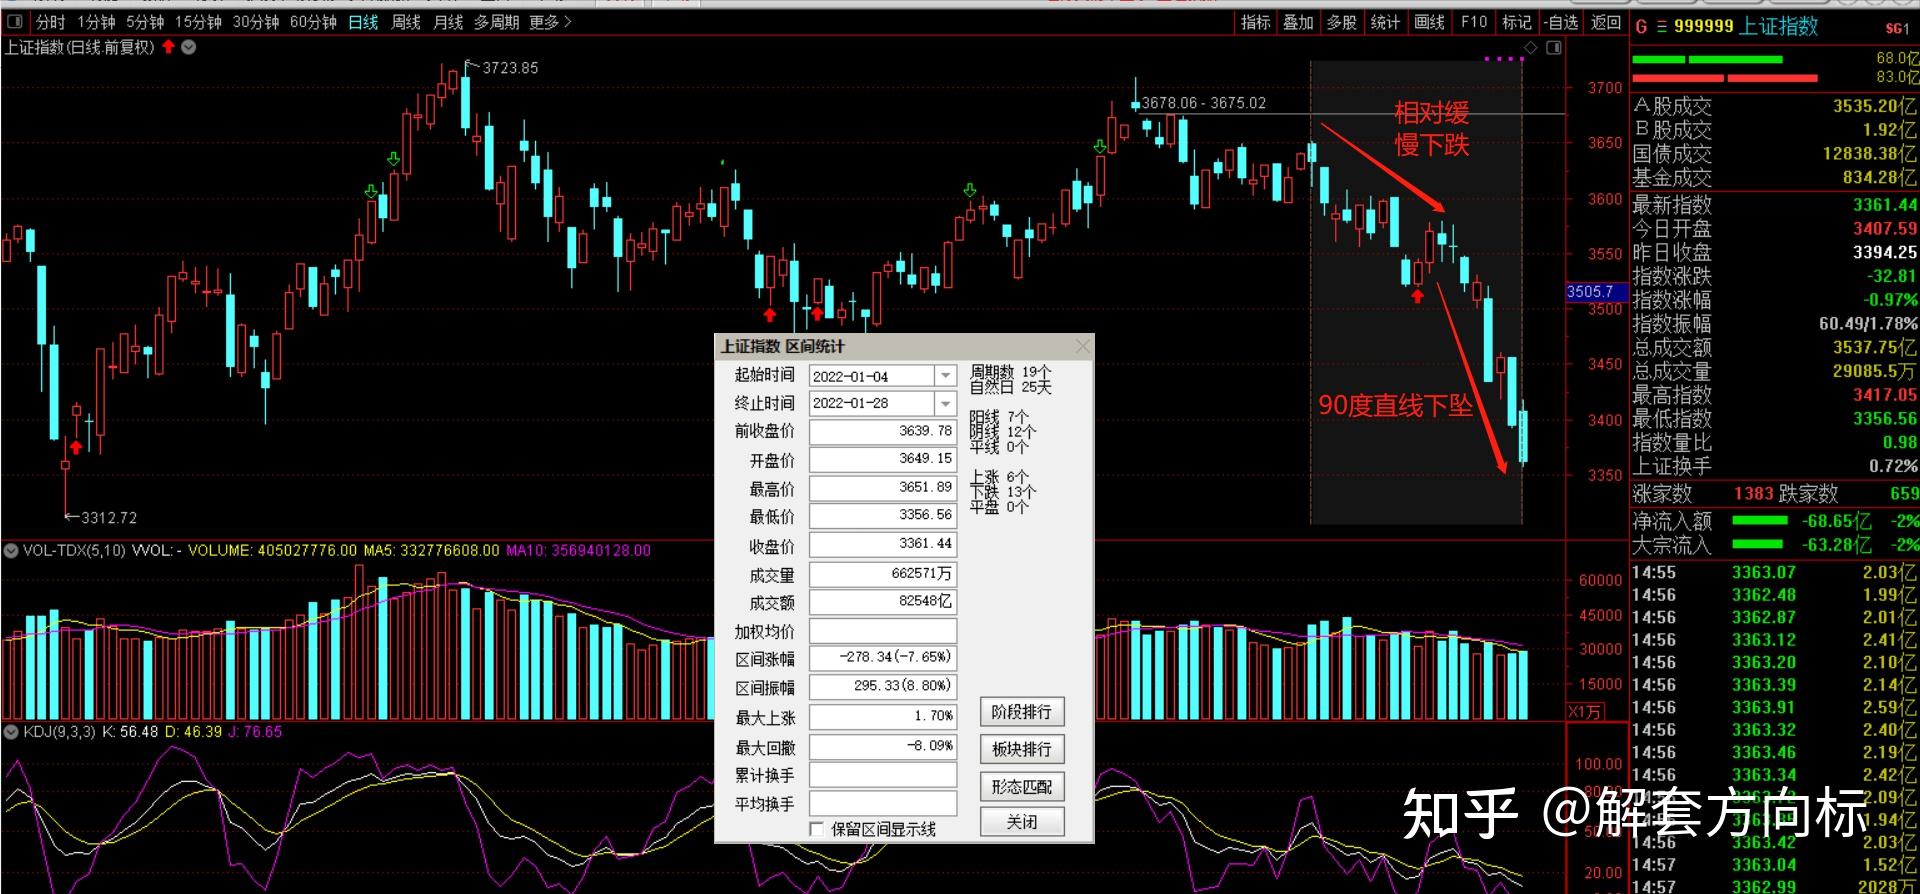
Task: Click the 终止时间 field showing 2022-01-28
Action: (x=872, y=403)
